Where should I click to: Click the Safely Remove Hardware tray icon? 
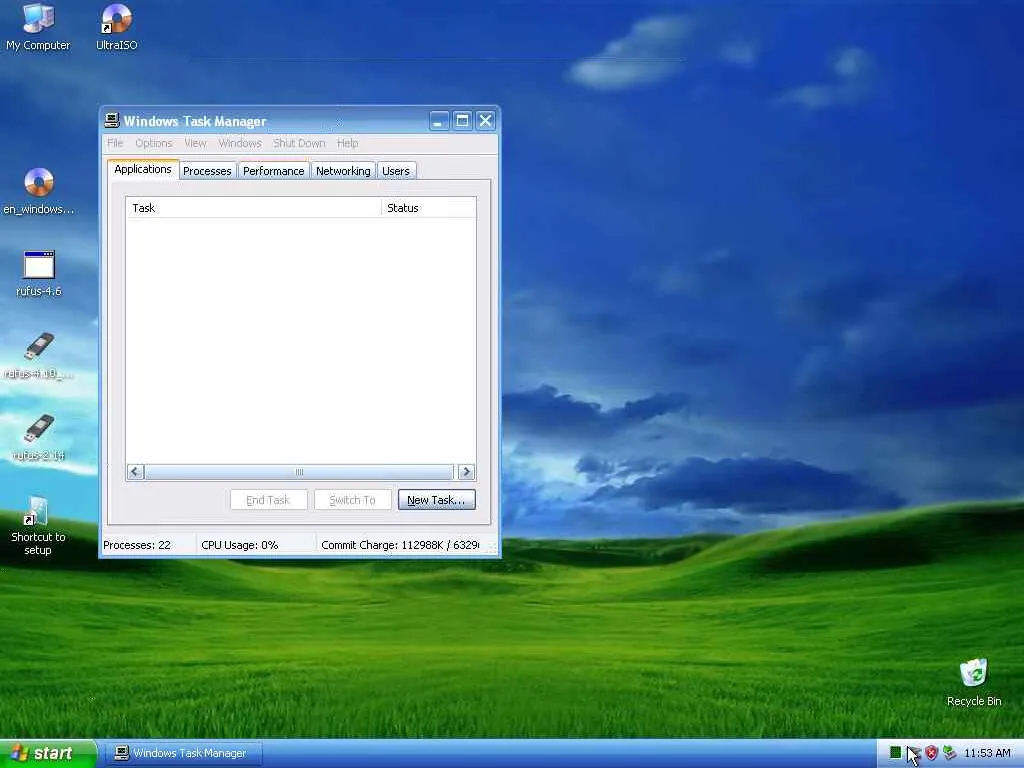(949, 753)
